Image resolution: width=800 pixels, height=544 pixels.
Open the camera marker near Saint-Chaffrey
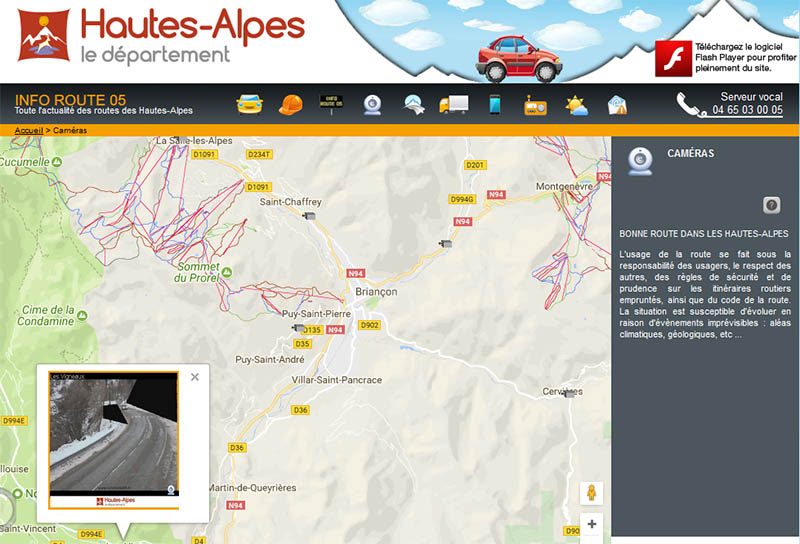pos(308,216)
